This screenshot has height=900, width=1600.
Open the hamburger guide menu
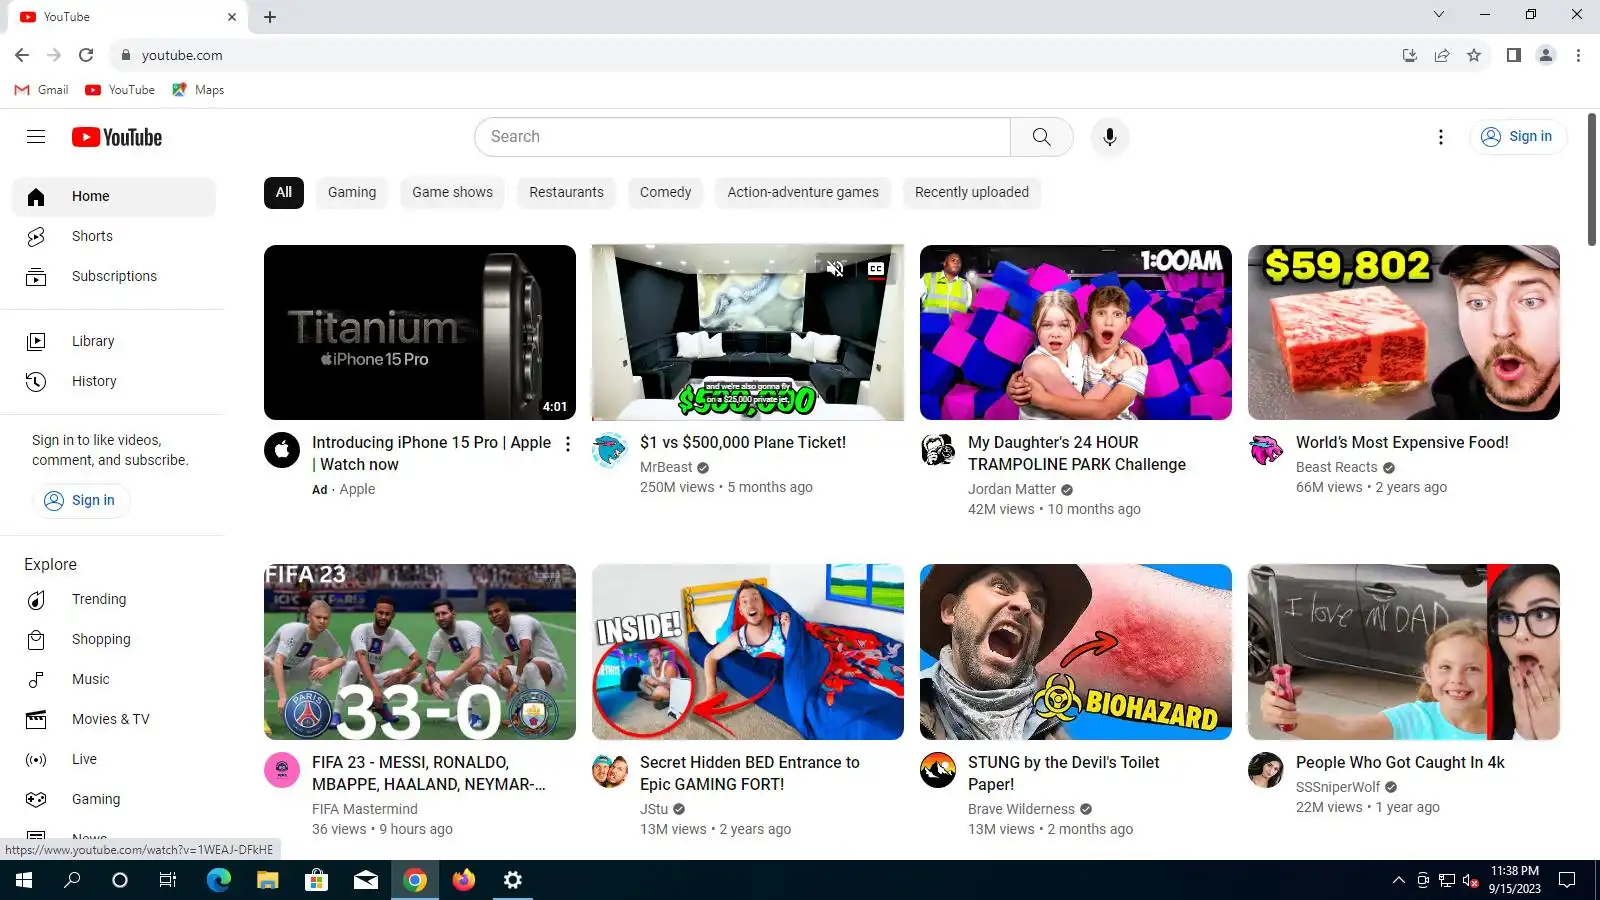point(36,137)
